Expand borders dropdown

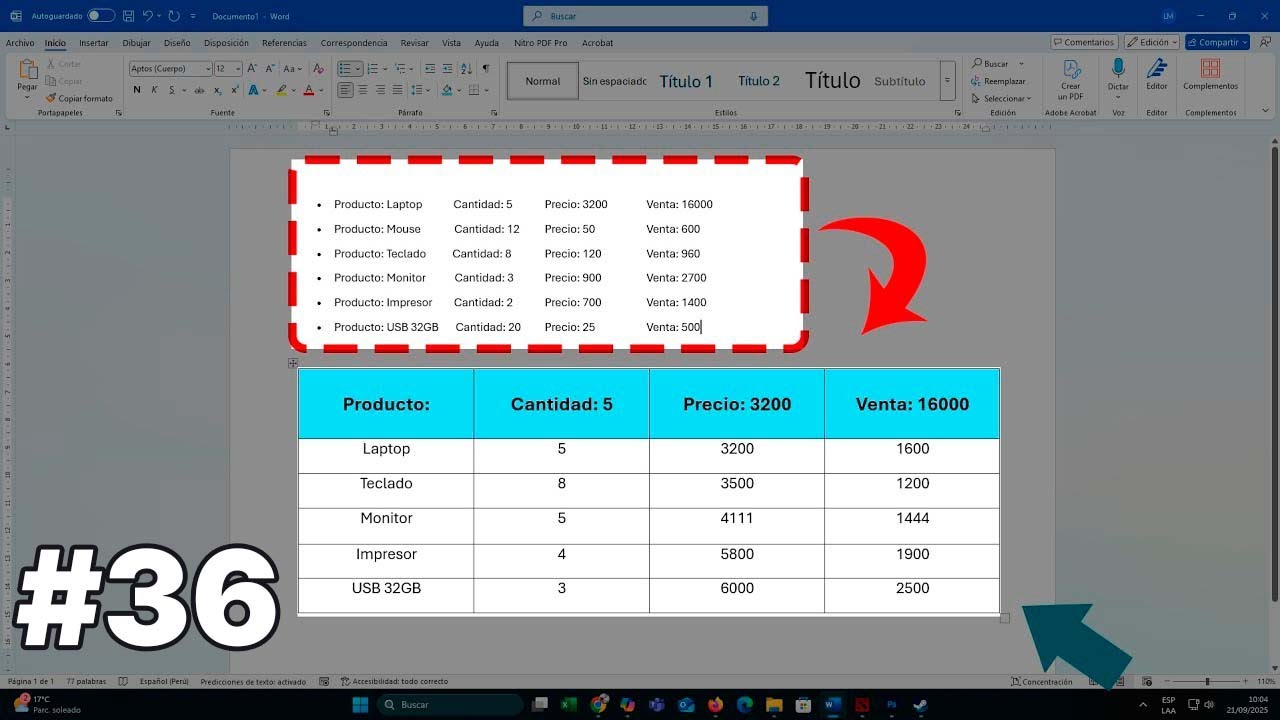[x=487, y=90]
